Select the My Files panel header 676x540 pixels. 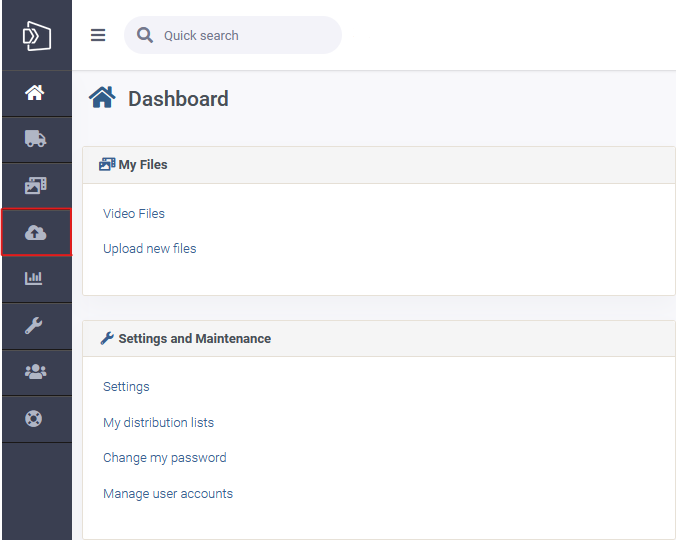coord(379,165)
